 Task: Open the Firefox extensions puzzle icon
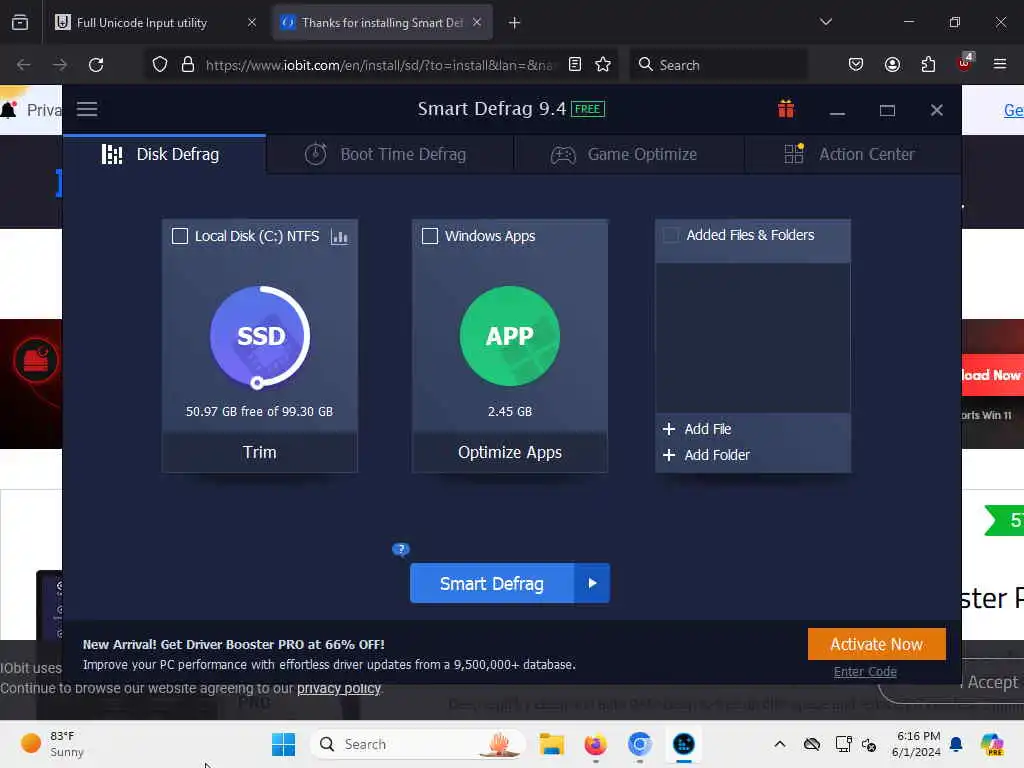pos(928,65)
